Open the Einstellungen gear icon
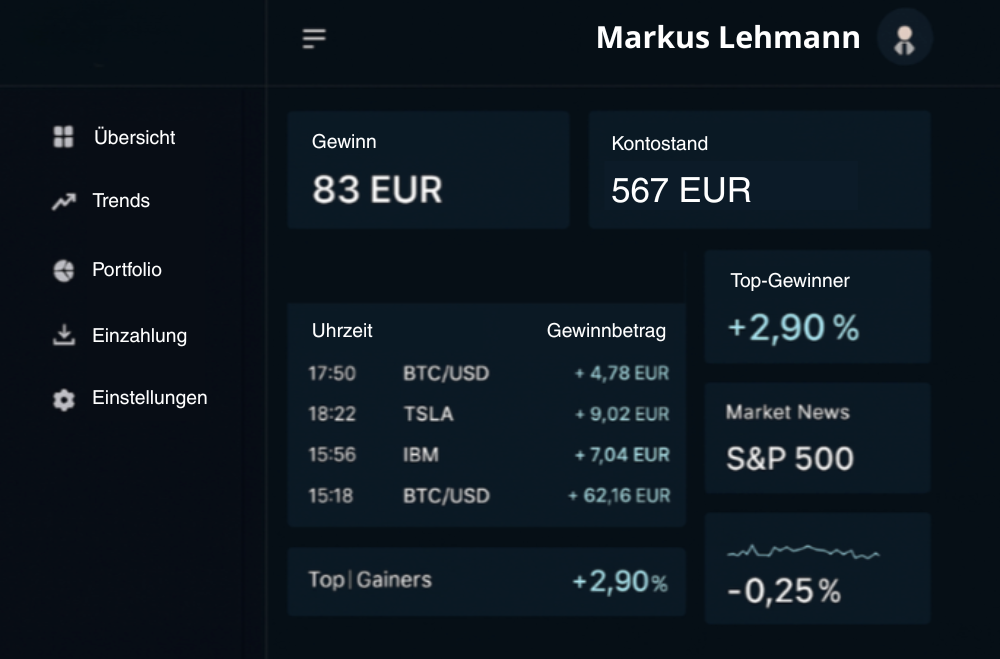 [62, 397]
